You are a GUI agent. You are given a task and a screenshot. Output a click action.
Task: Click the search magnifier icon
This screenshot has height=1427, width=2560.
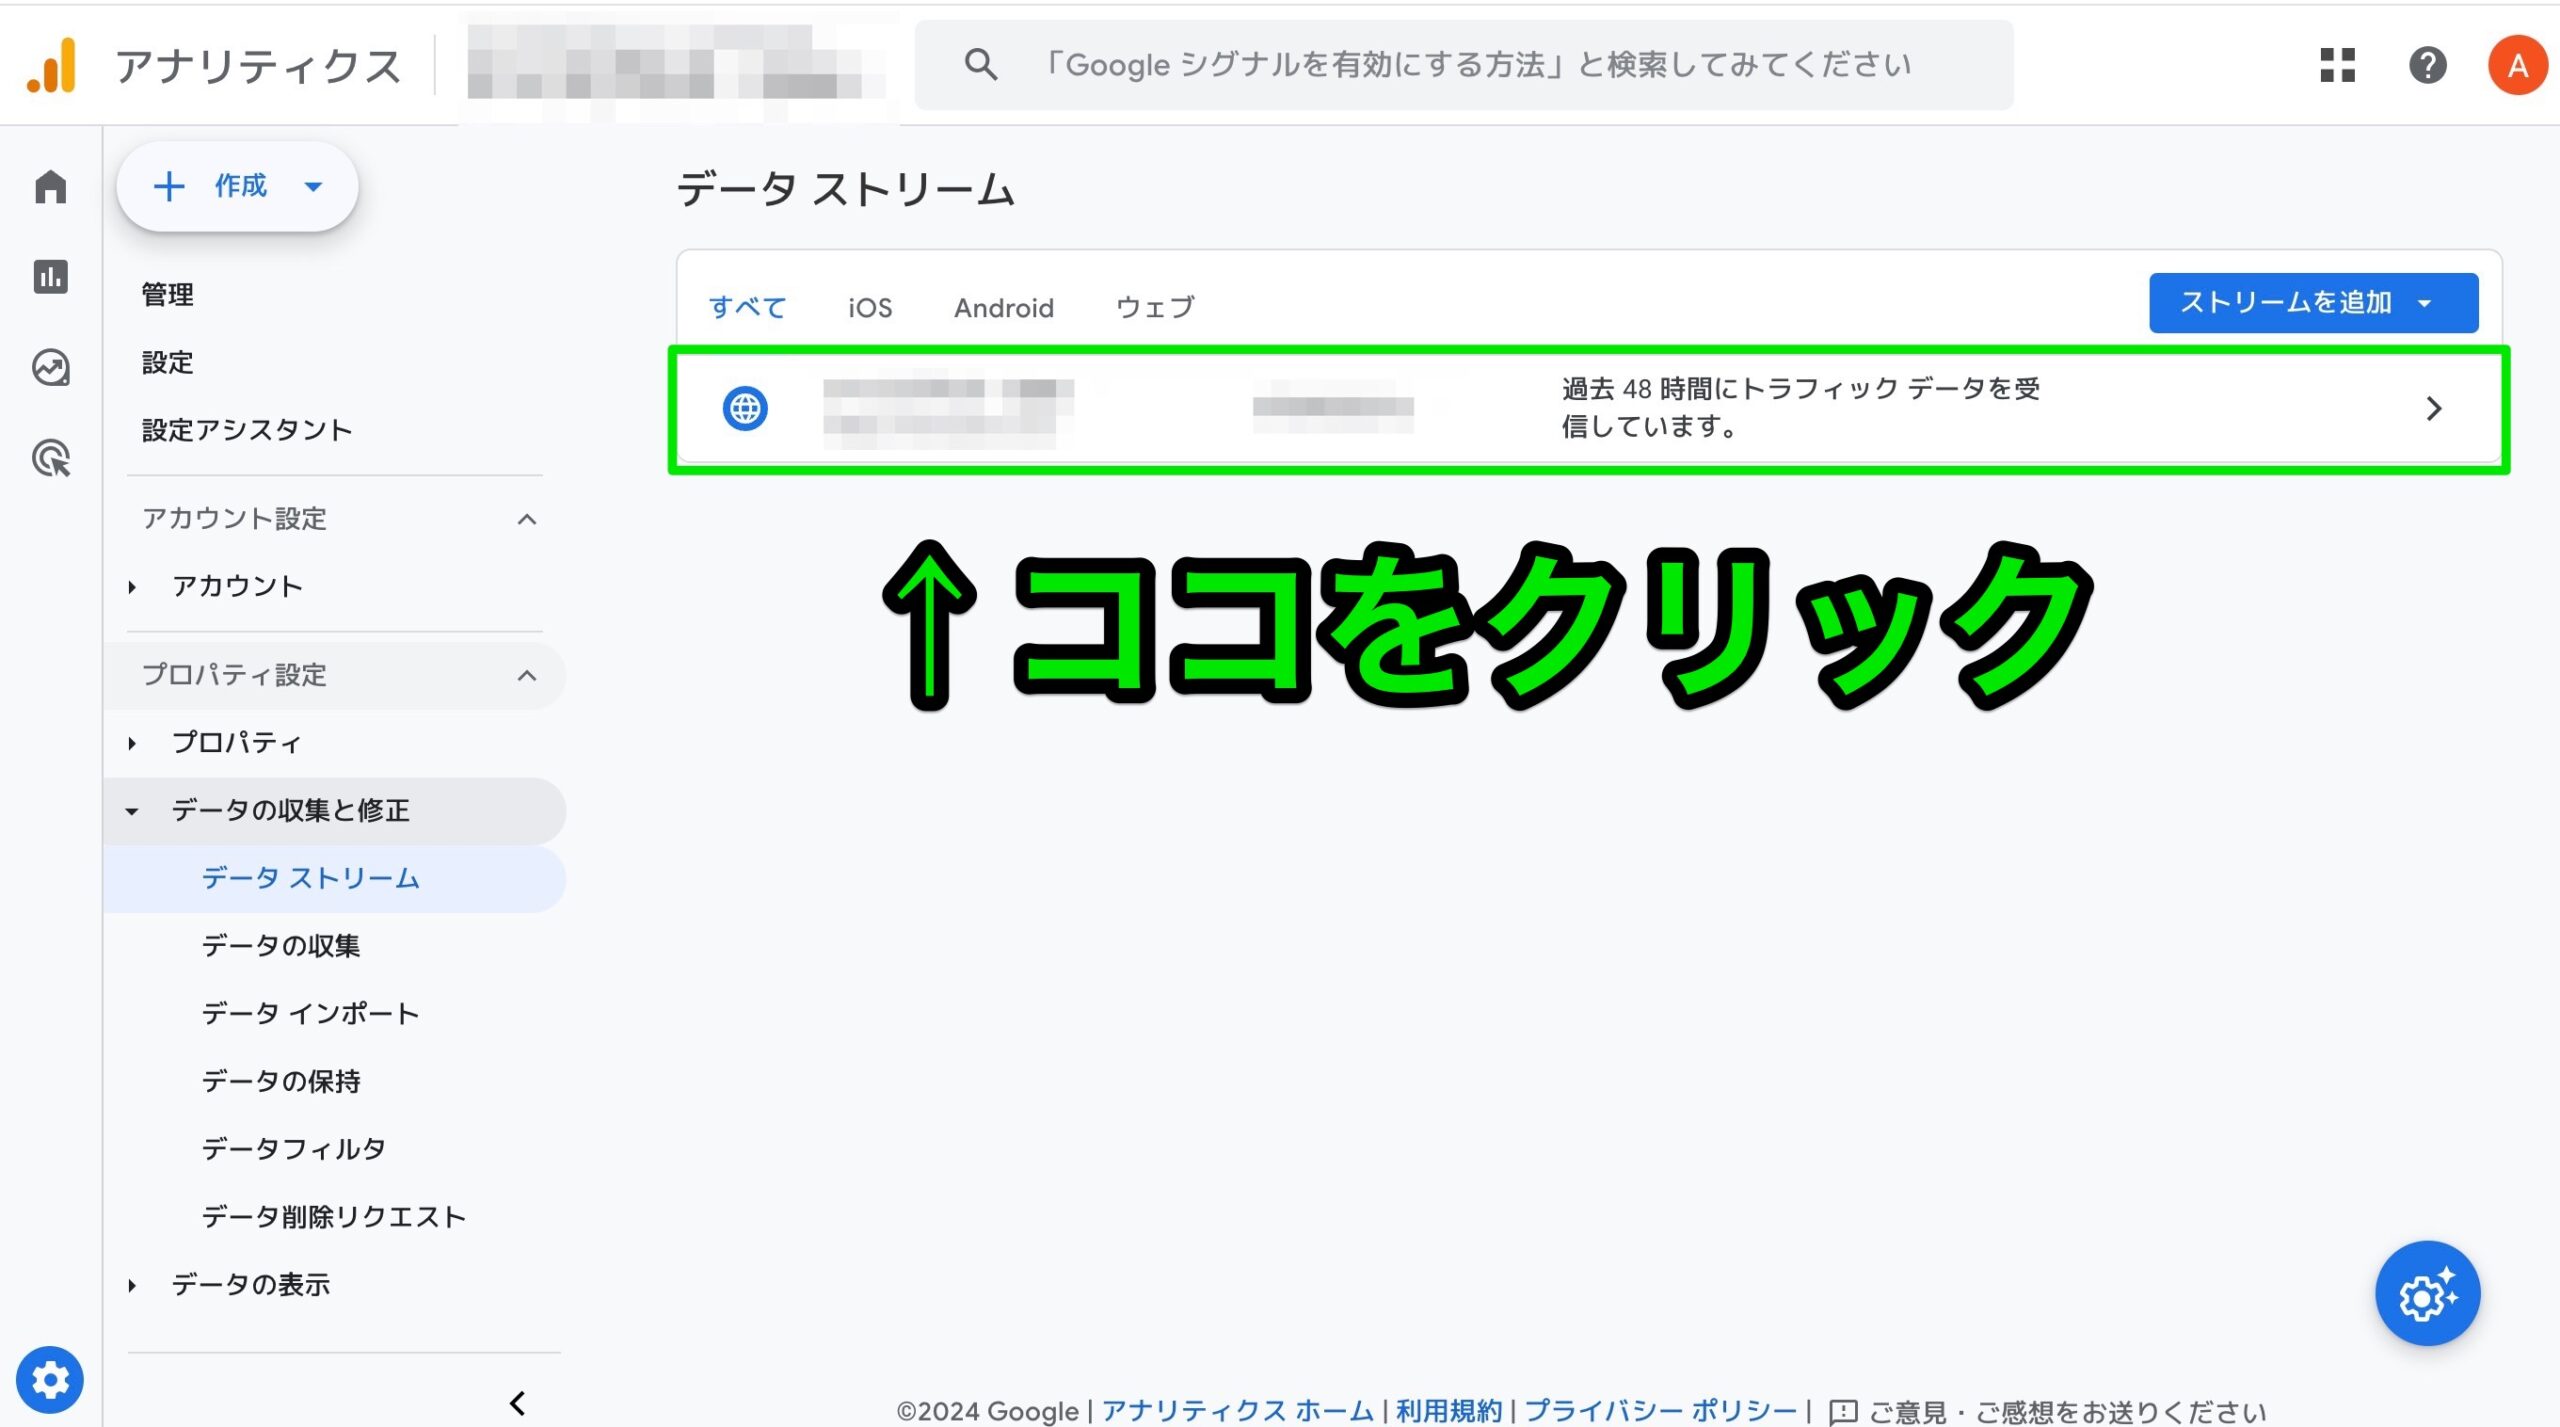tap(980, 65)
